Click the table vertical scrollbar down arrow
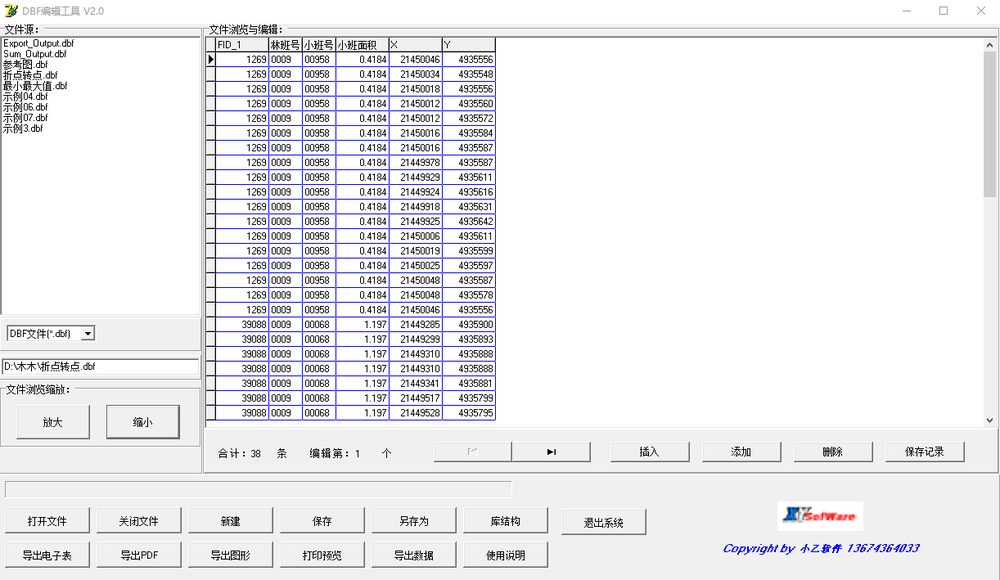Image resolution: width=1000 pixels, height=580 pixels. (989, 420)
